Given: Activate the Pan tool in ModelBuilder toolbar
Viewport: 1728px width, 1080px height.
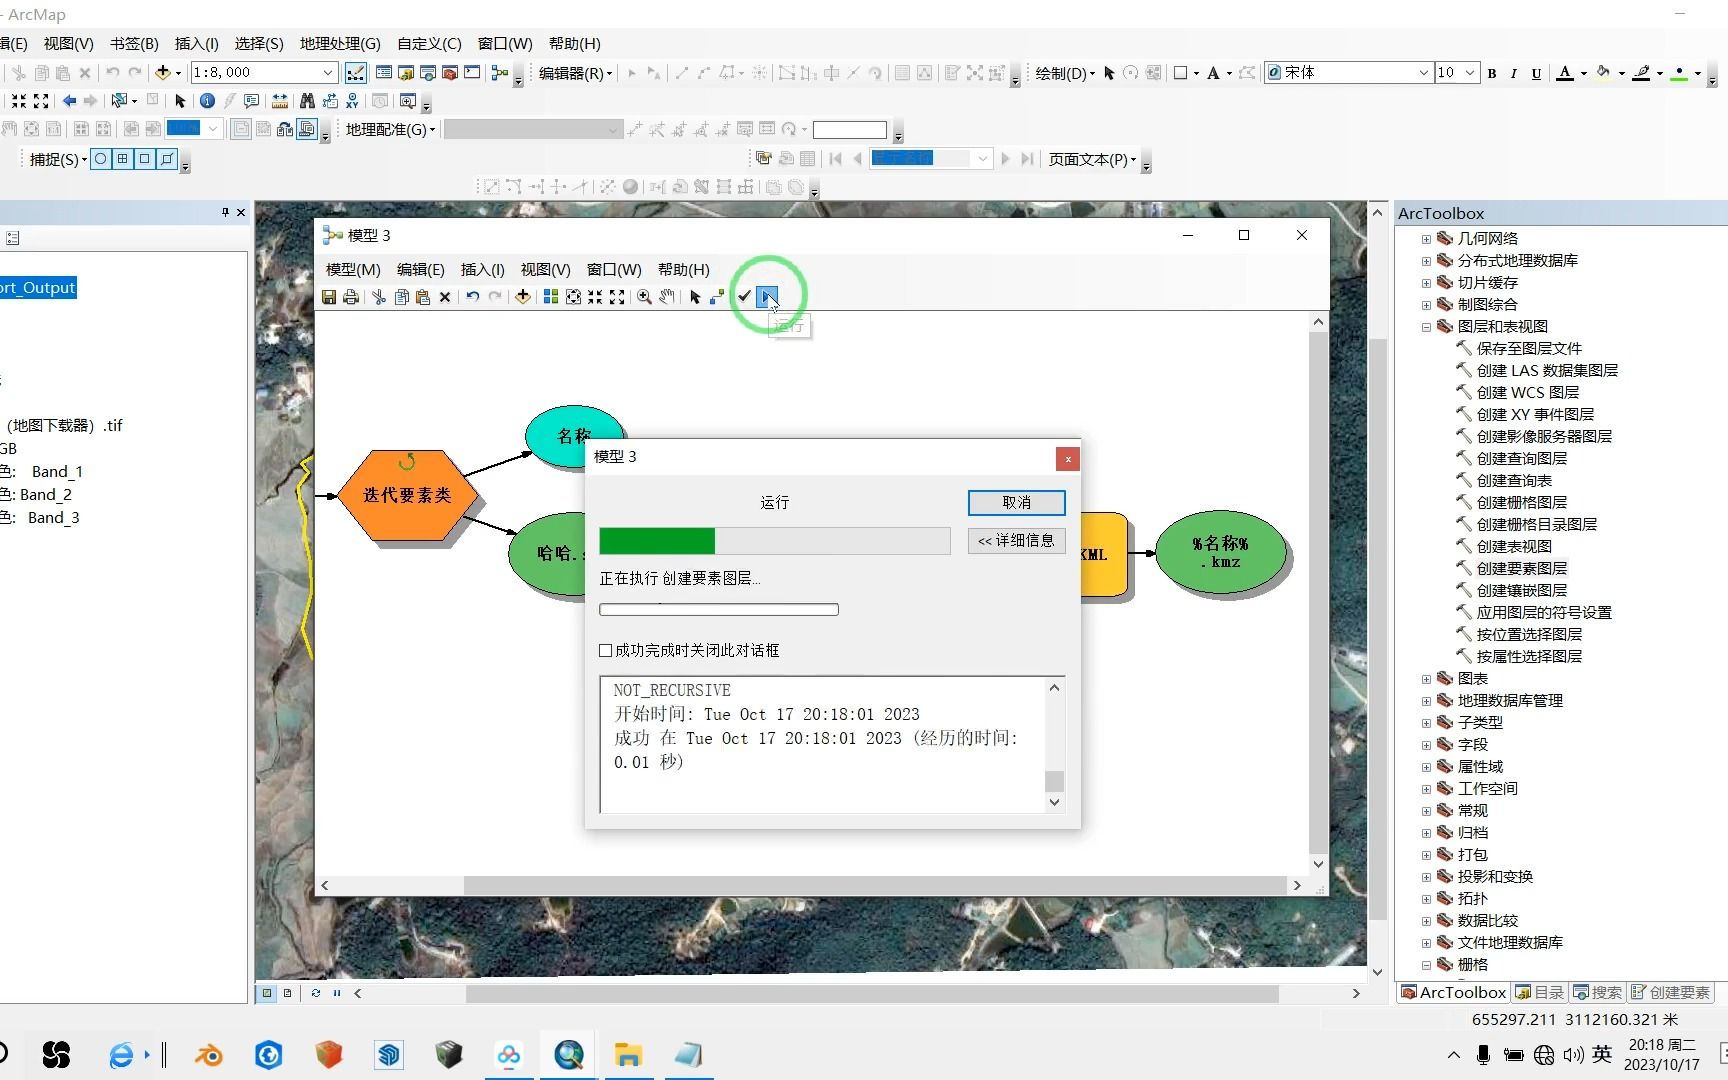Looking at the screenshot, I should 669,297.
